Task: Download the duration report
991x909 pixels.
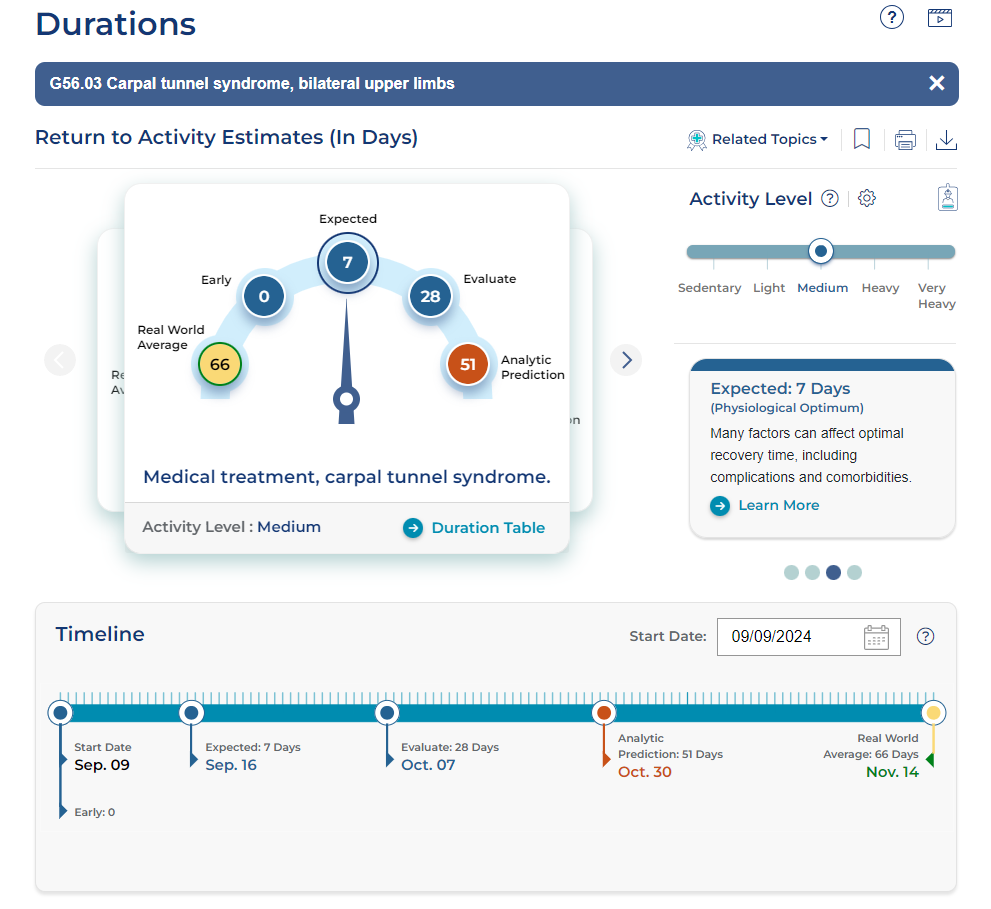Action: click(946, 139)
